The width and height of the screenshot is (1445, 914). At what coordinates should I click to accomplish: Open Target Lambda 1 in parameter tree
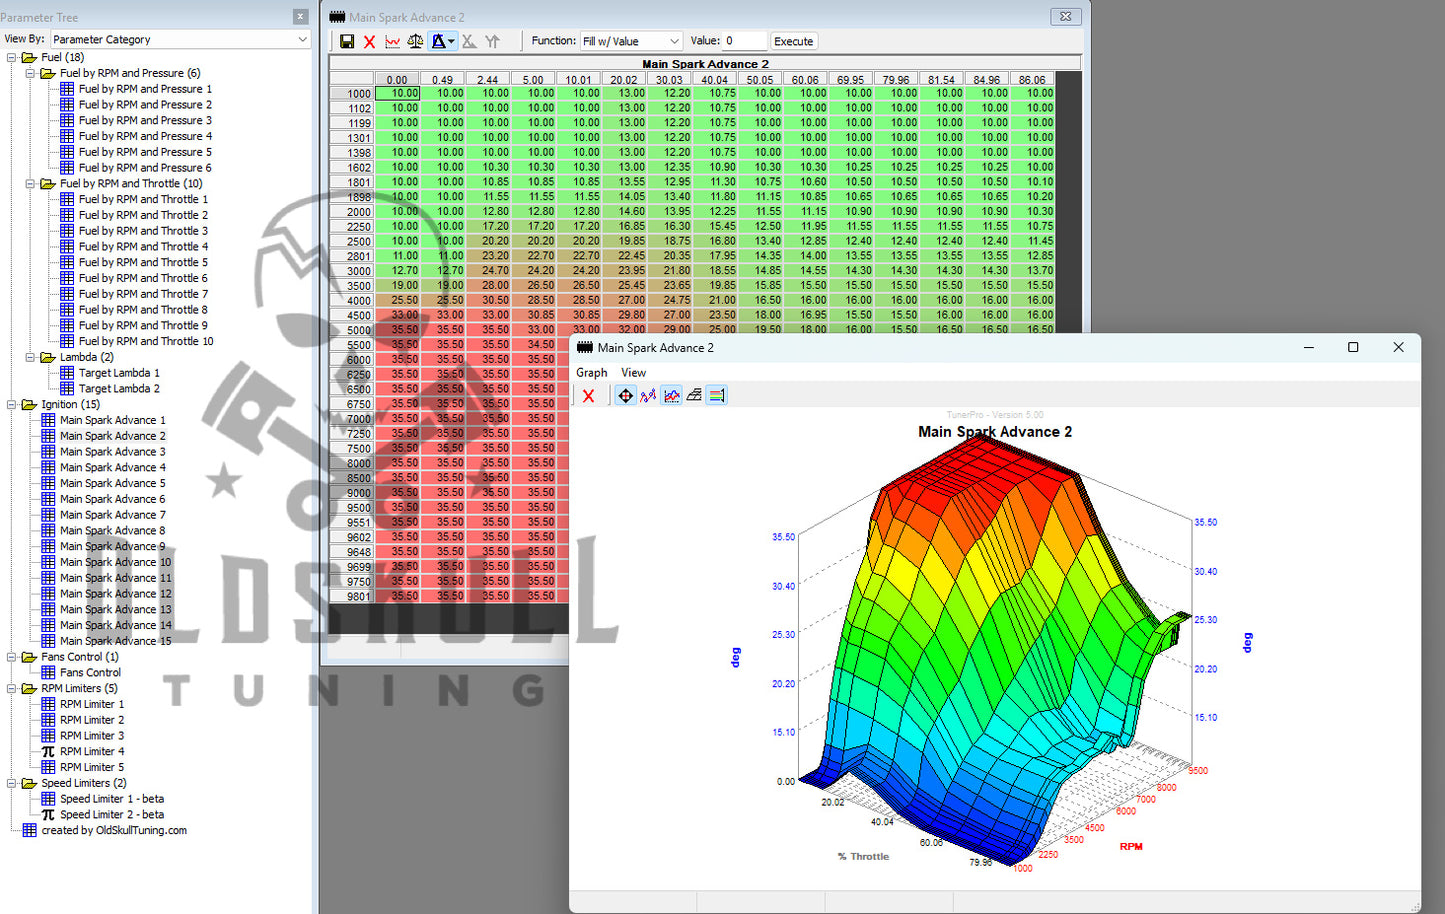(119, 373)
